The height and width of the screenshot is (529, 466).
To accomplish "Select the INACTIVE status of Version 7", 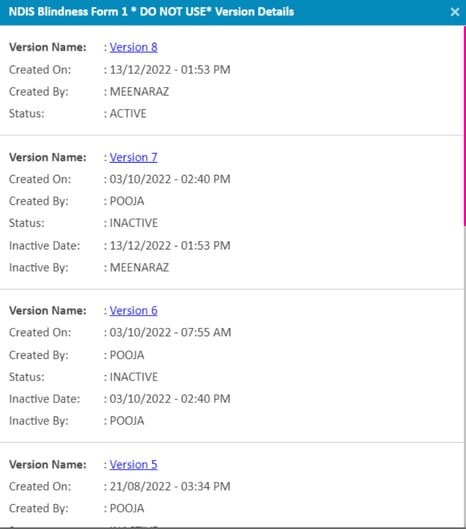I will point(134,223).
